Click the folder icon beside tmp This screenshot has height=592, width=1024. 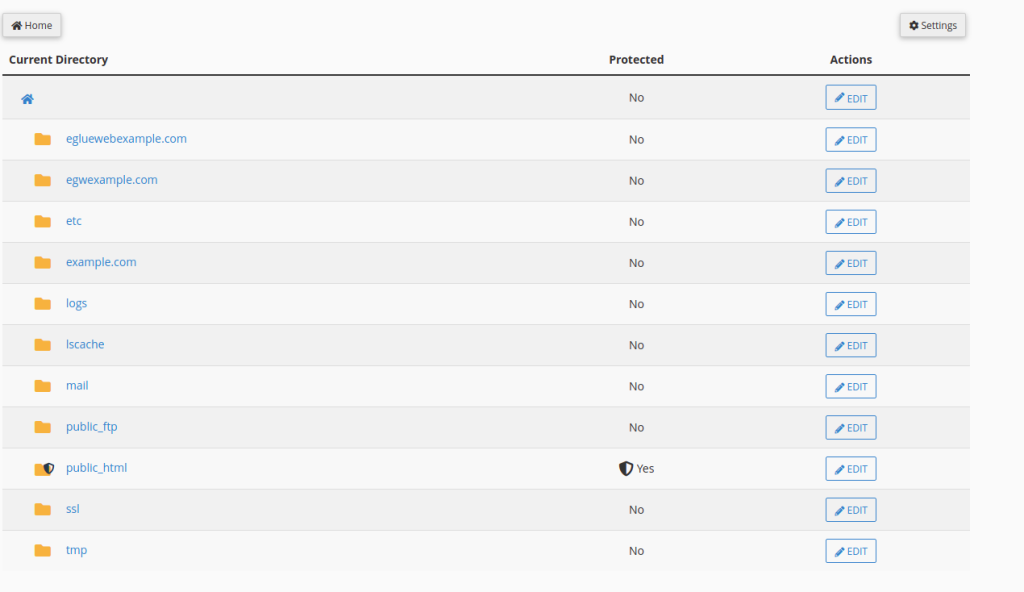pos(42,550)
